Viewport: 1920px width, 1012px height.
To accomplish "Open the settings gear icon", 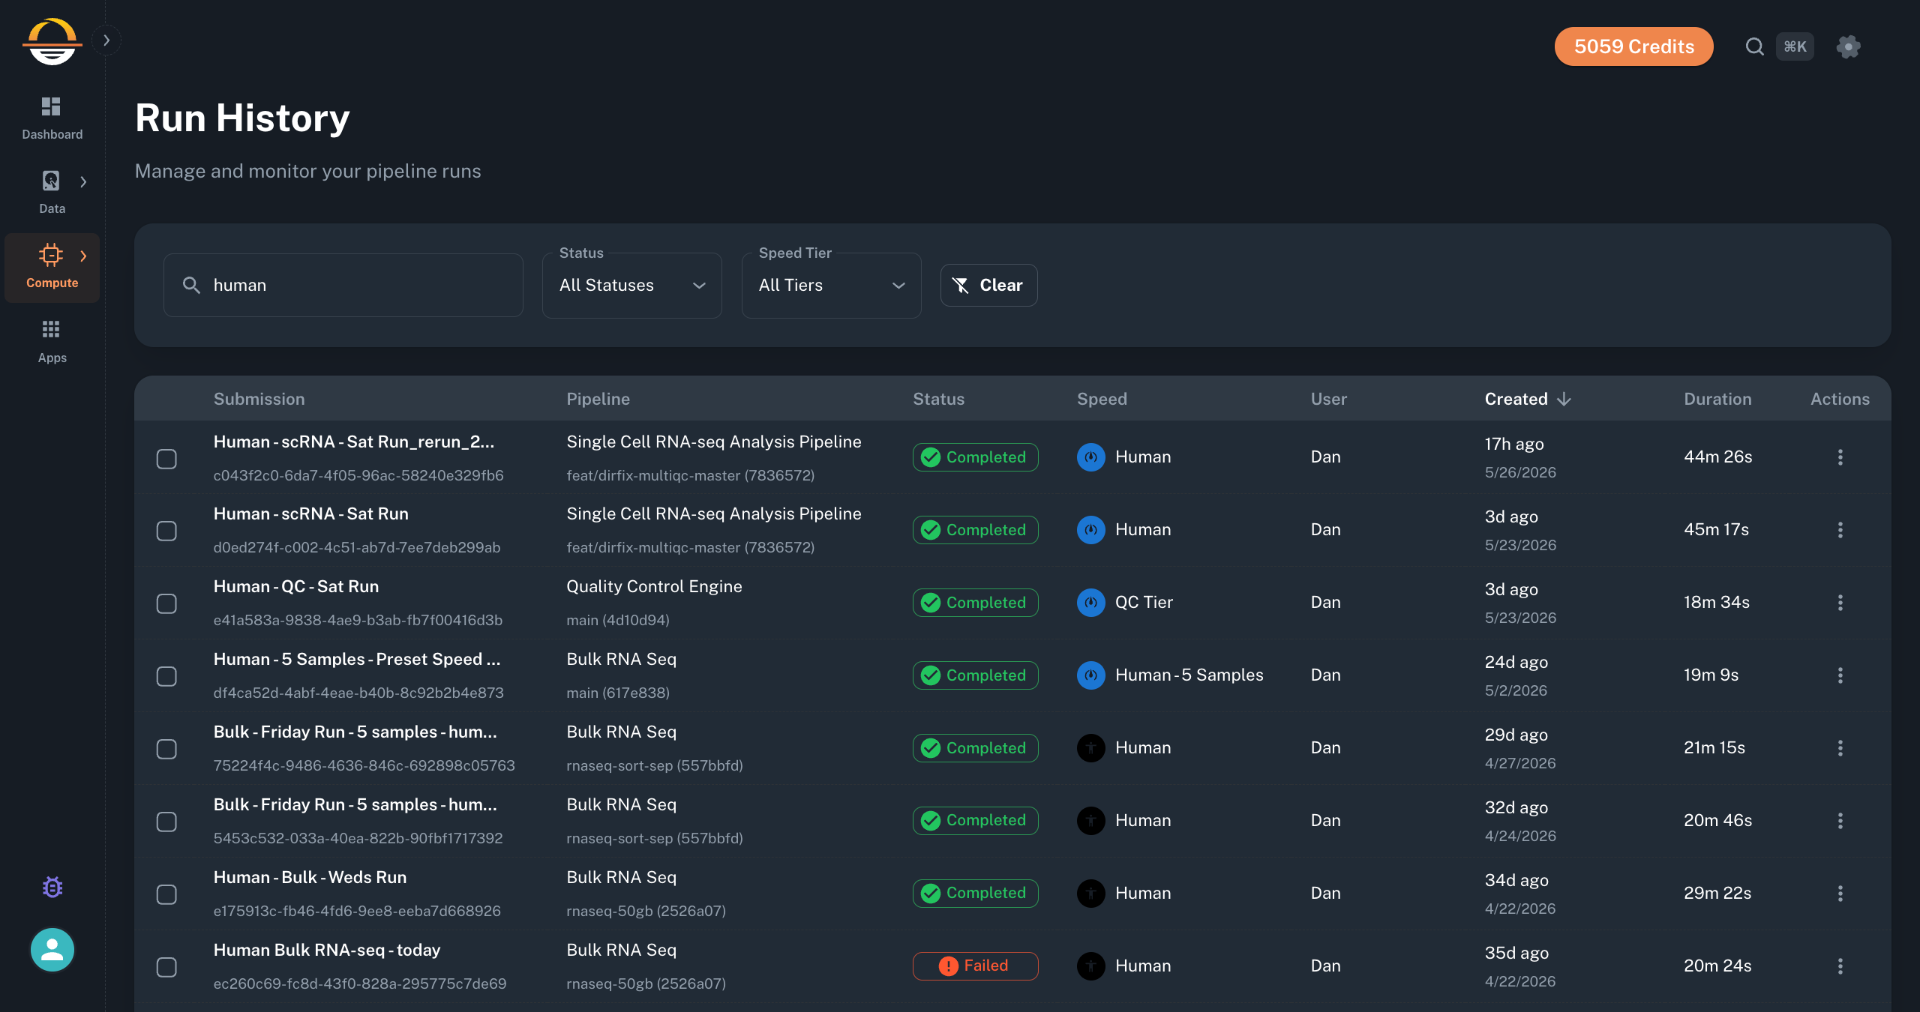I will [x=1848, y=46].
